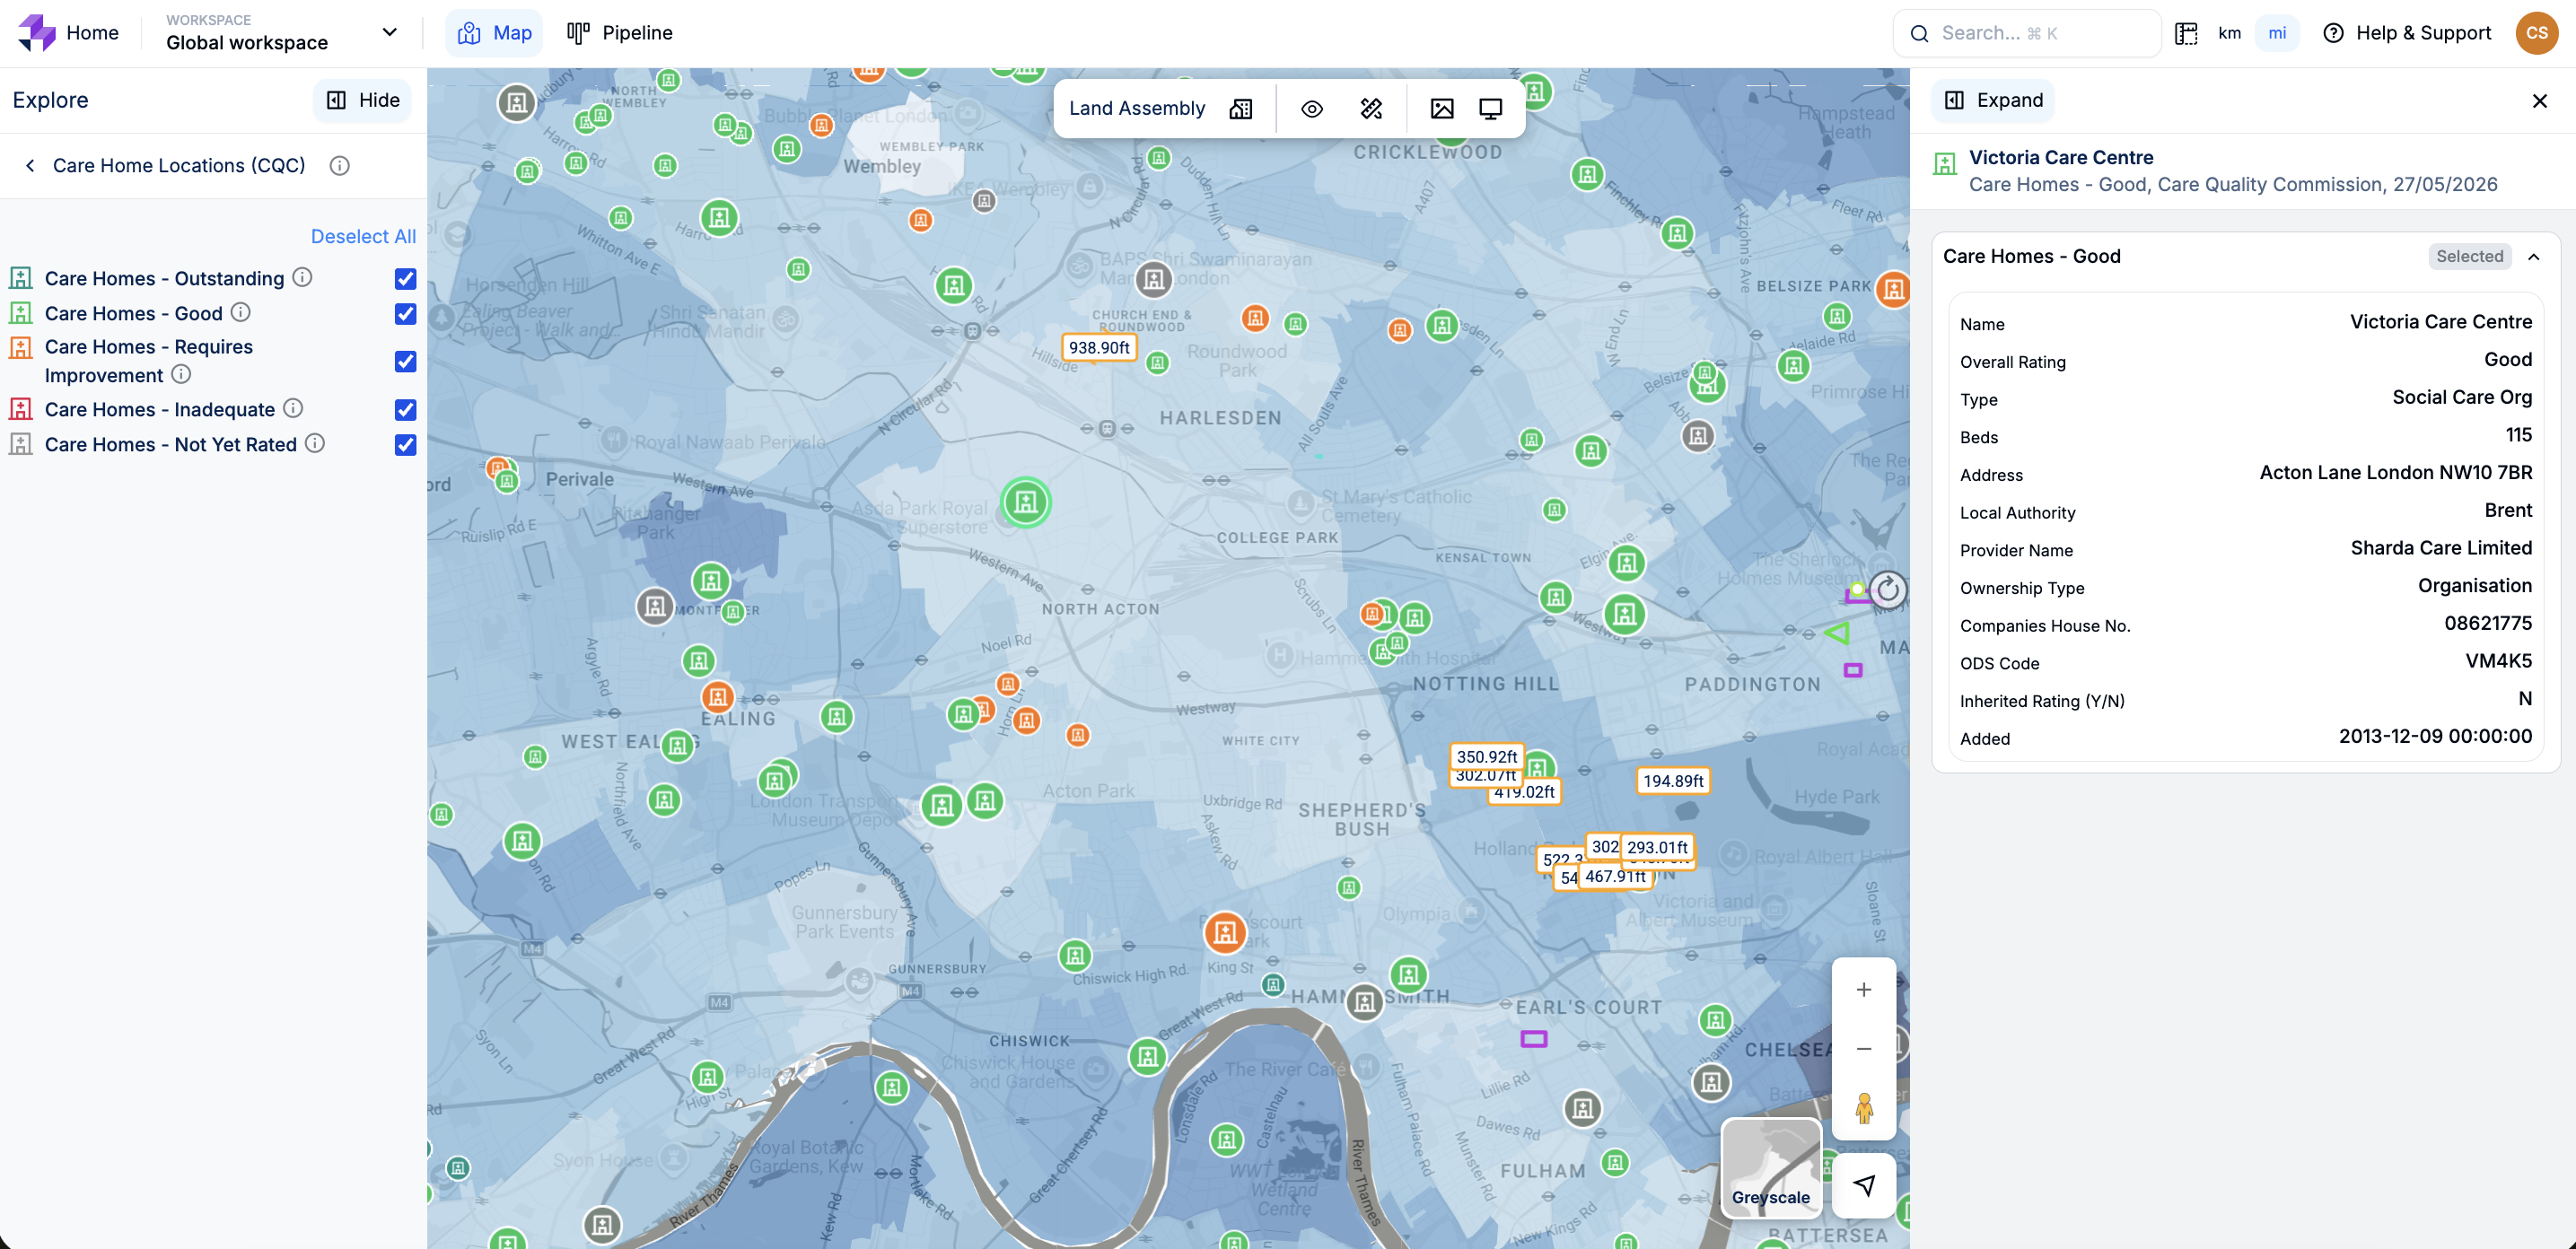Click the 467.91ft measurement label
The width and height of the screenshot is (2576, 1249).
click(x=1614, y=876)
